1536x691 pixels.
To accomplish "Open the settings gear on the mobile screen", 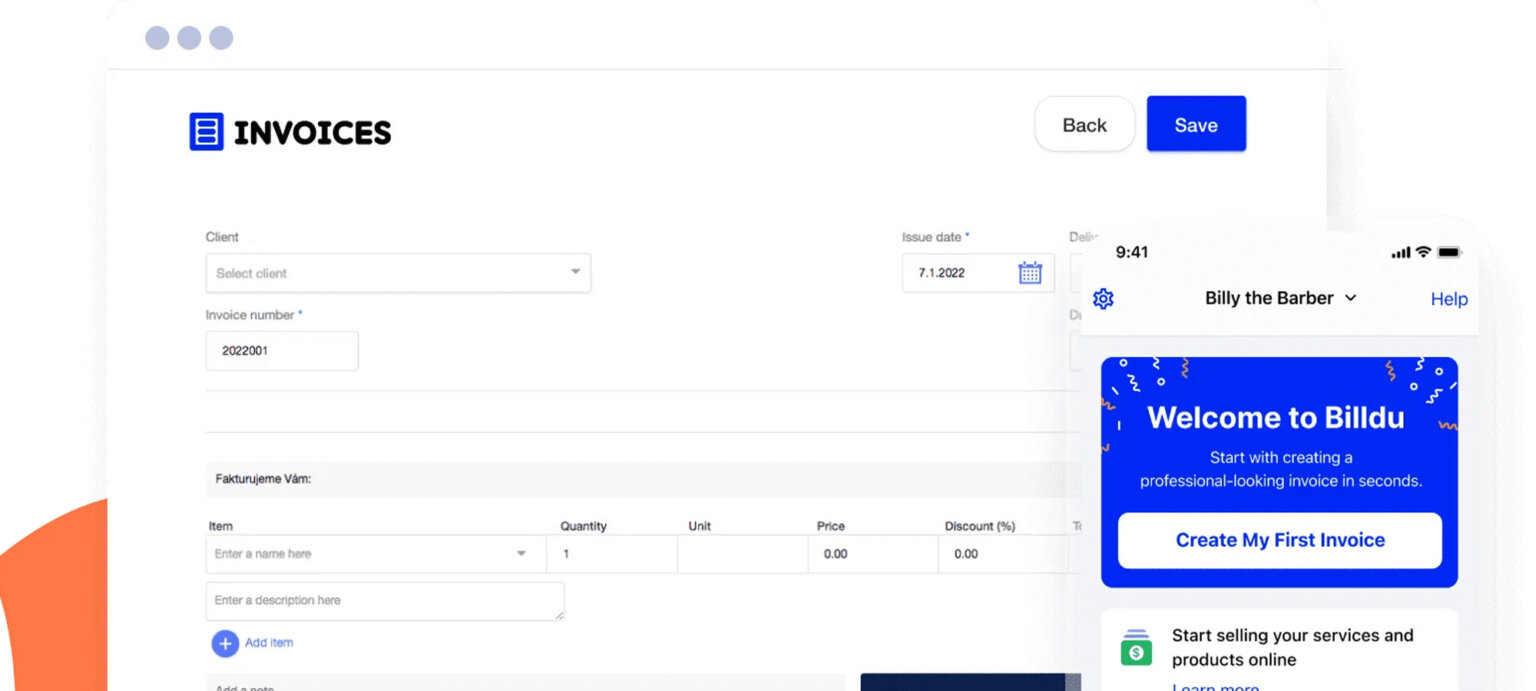I will pos(1103,298).
